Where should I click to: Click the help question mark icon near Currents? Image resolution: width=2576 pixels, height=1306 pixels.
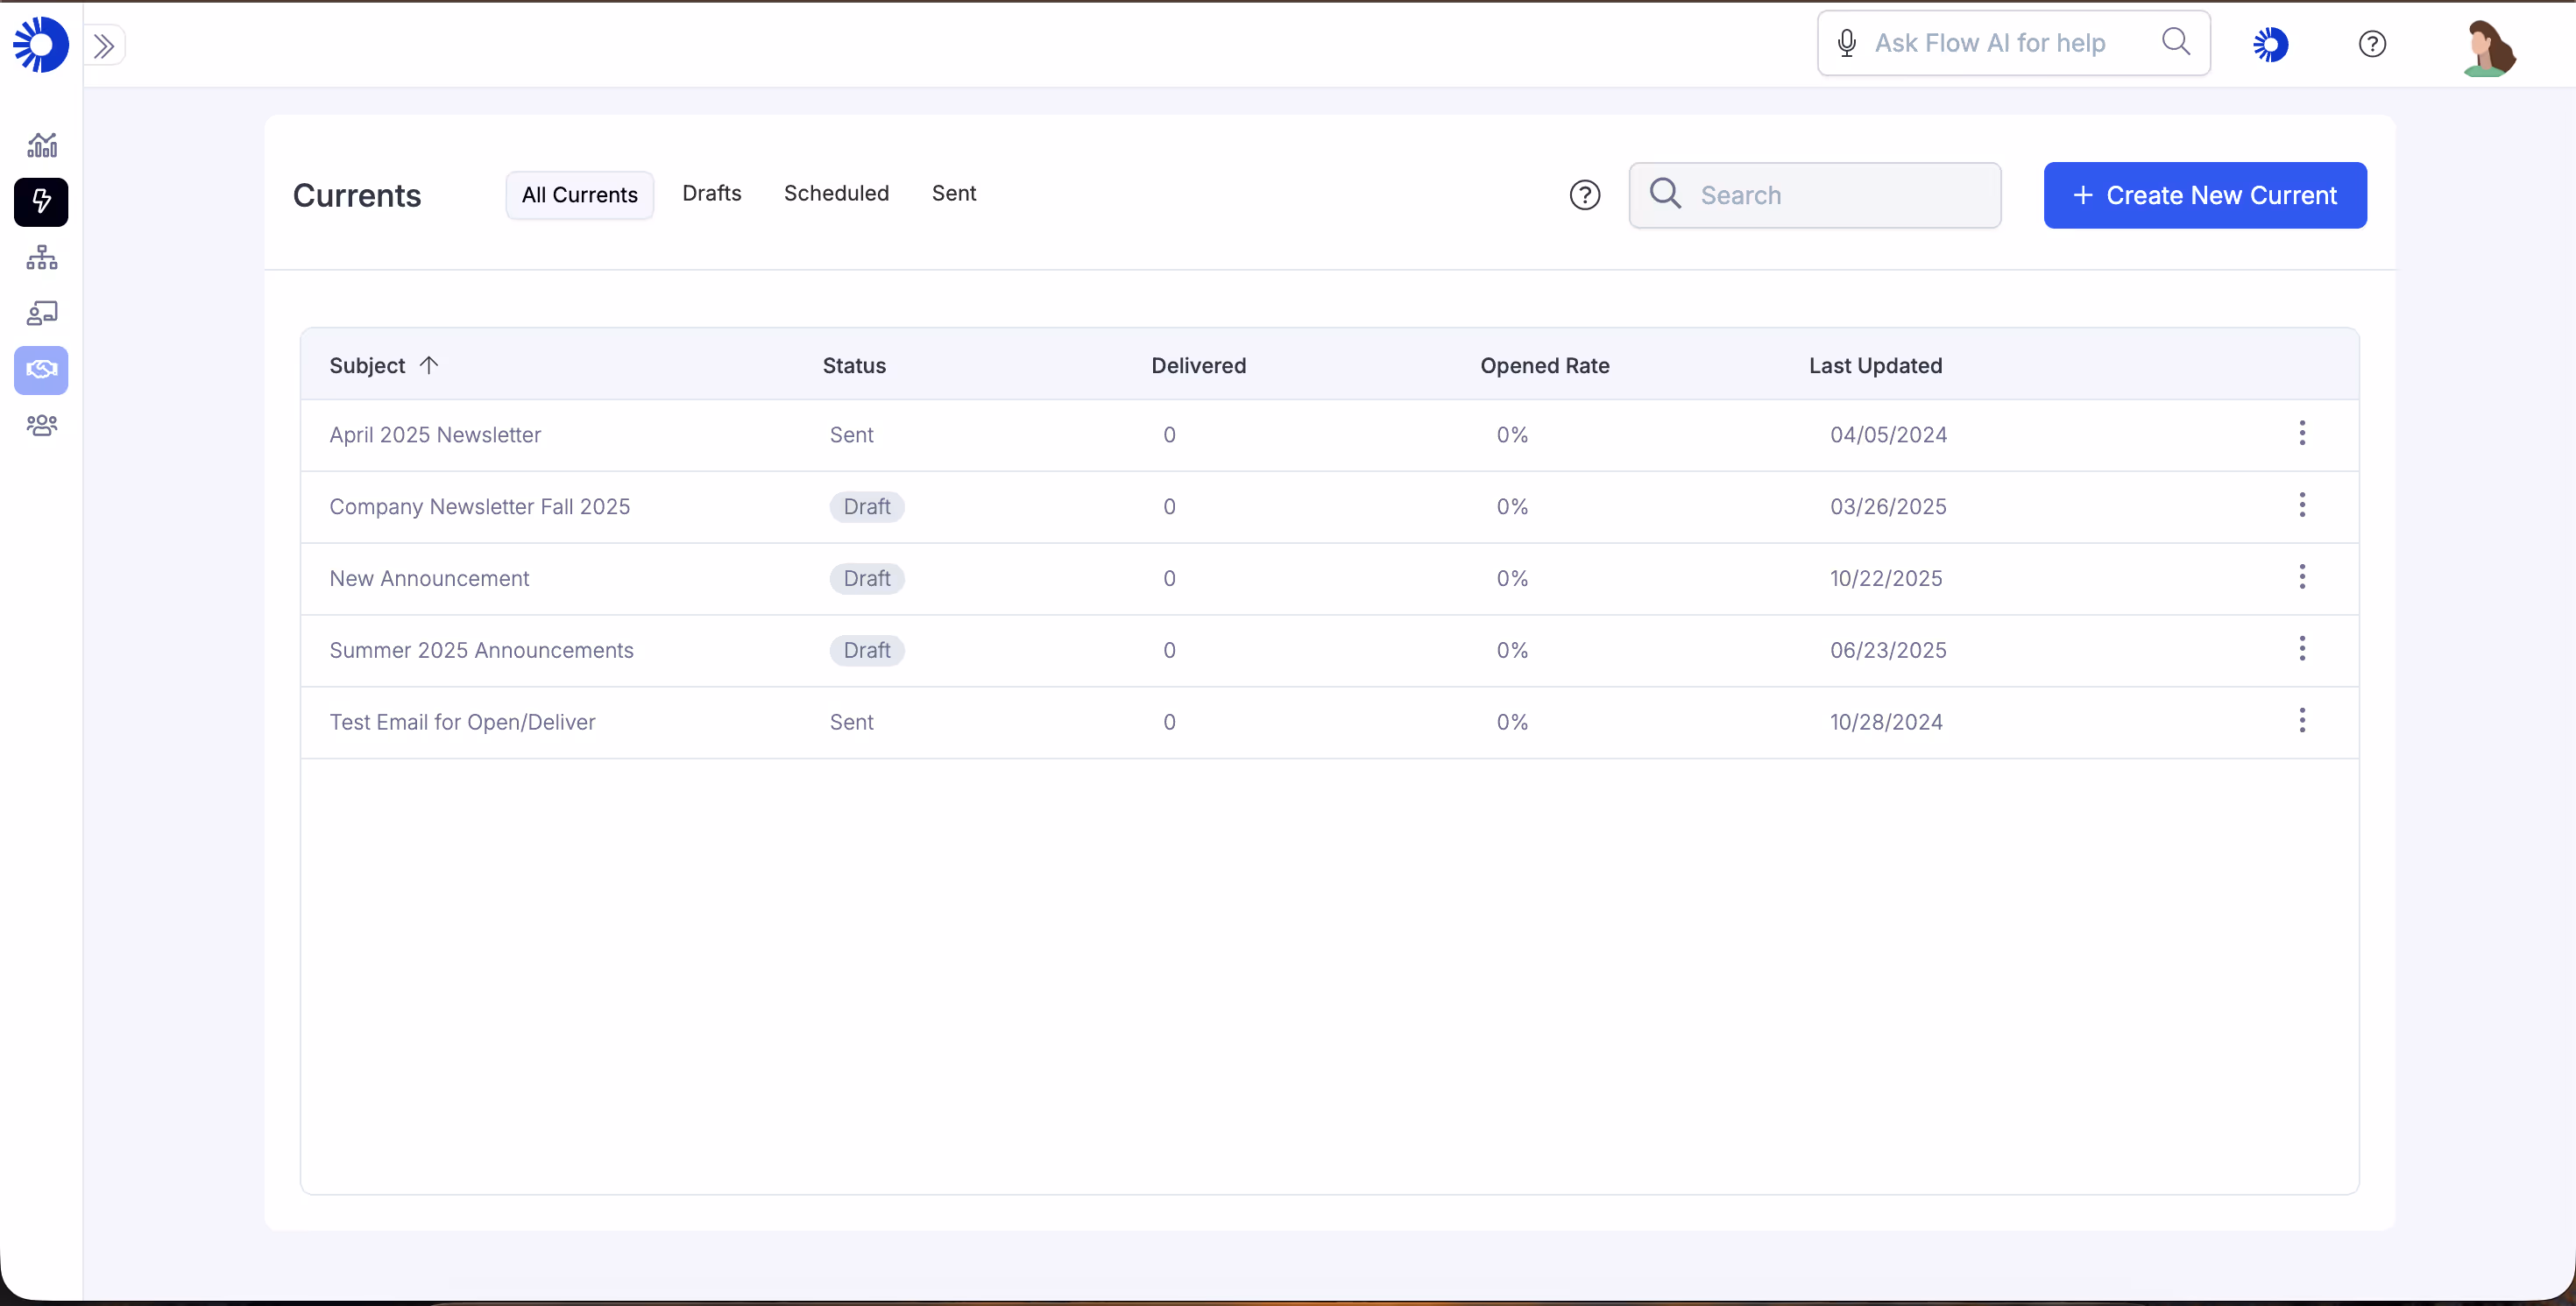click(x=1585, y=195)
